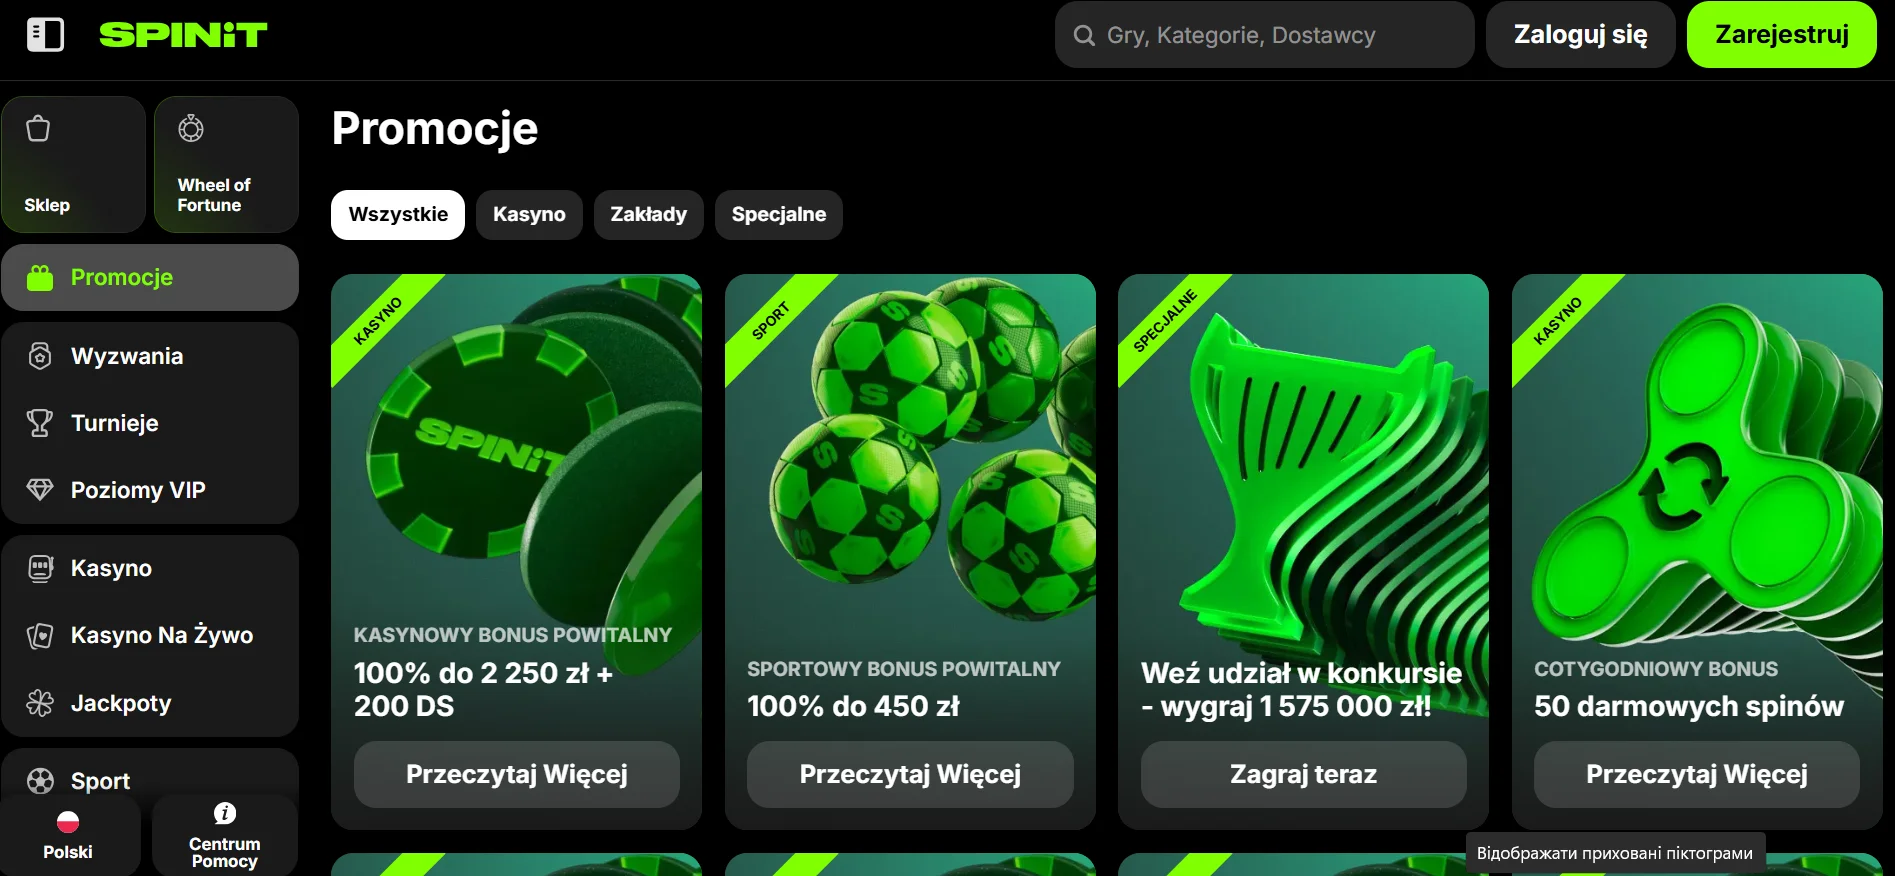The height and width of the screenshot is (876, 1895).
Task: Click the Promocje gift icon in the sidebar
Action: pos(40,278)
